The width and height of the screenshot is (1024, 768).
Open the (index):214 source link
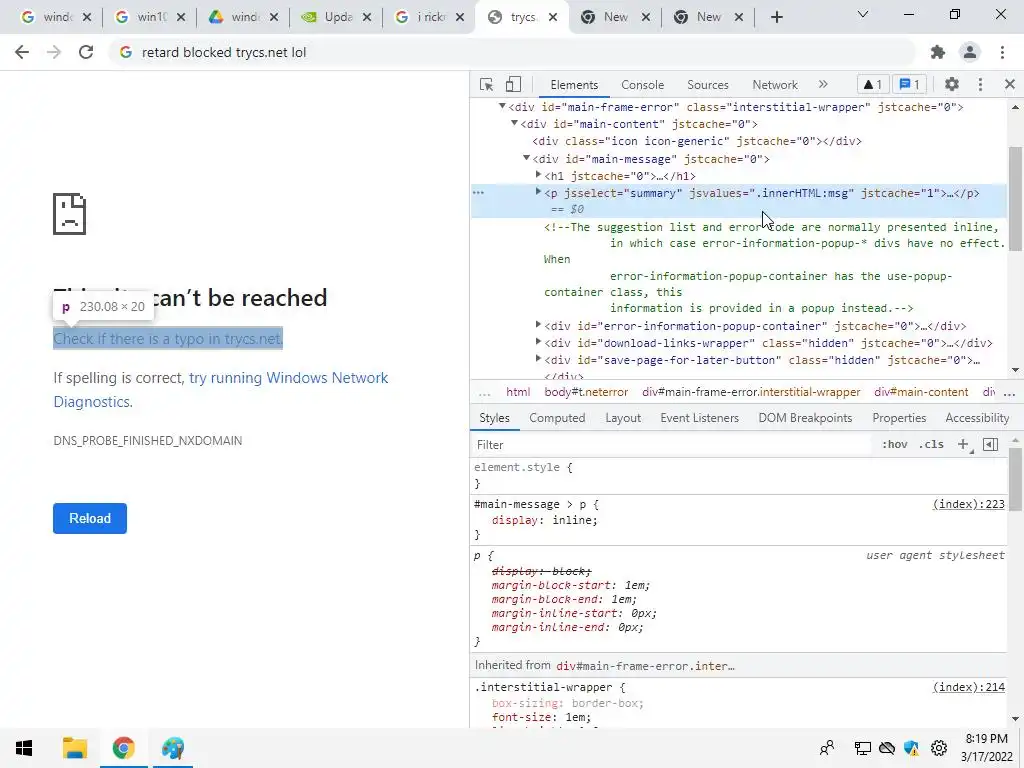point(968,687)
